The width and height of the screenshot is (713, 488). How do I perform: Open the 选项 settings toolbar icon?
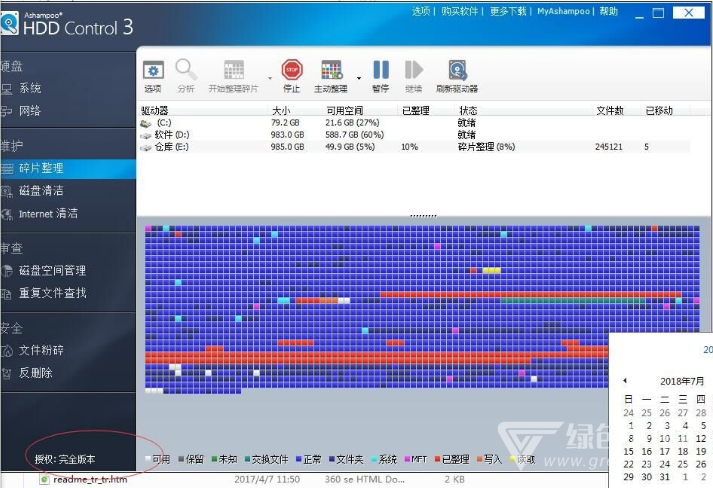(153, 70)
